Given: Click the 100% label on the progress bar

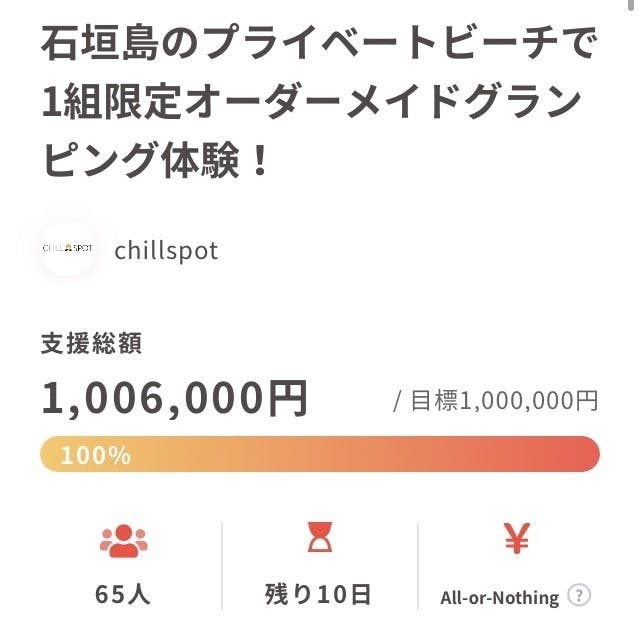Looking at the screenshot, I should point(95,455).
